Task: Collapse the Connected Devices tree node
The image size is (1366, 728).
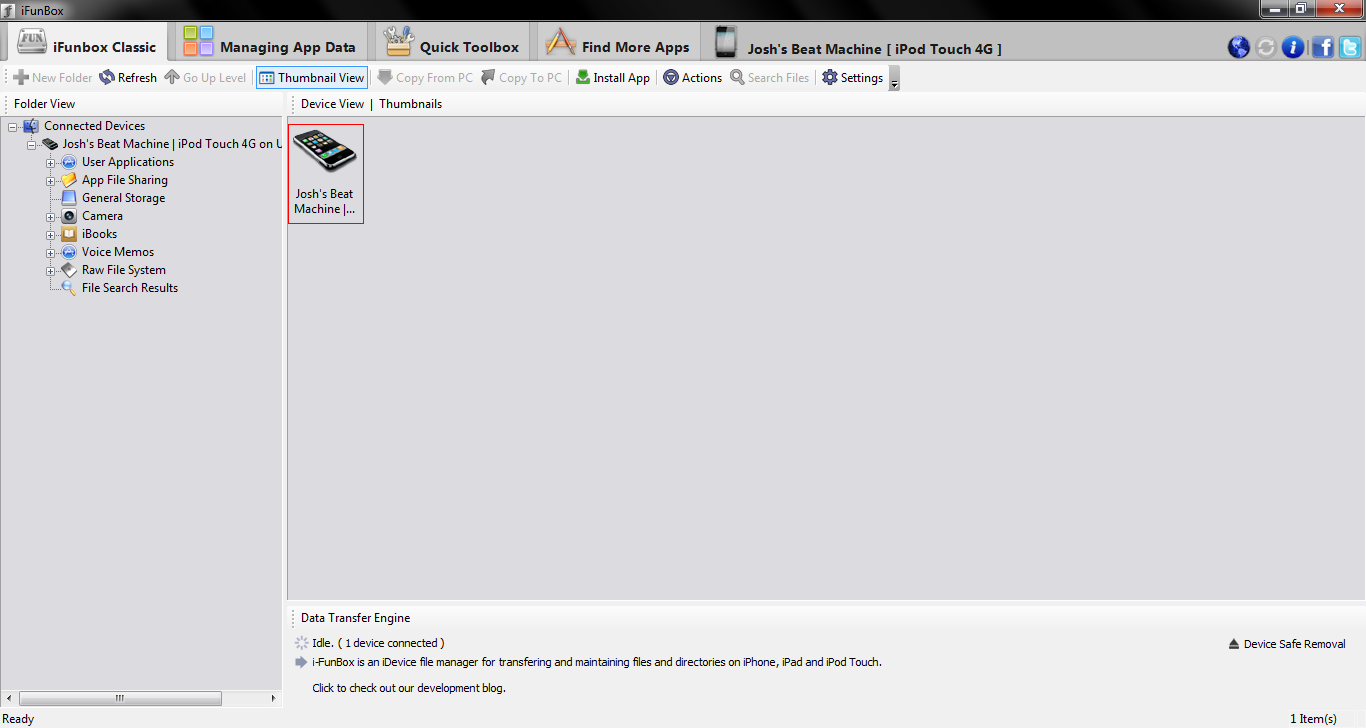Action: point(14,126)
